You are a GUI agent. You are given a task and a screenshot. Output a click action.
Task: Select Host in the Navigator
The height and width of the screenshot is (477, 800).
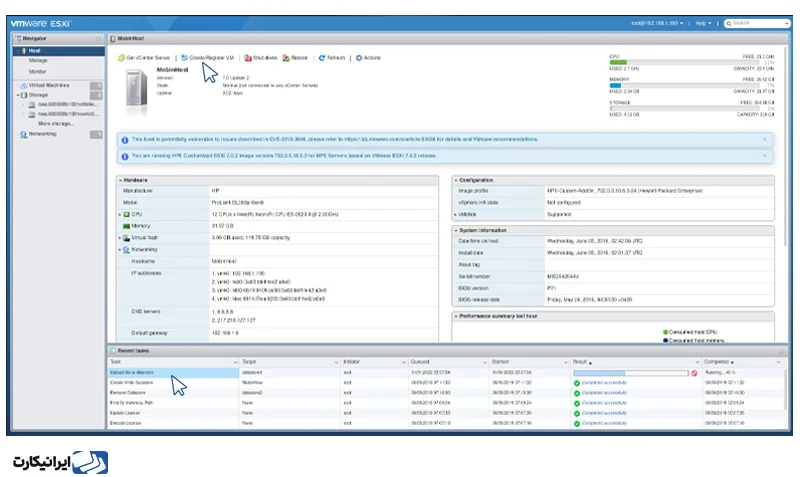[x=59, y=51]
